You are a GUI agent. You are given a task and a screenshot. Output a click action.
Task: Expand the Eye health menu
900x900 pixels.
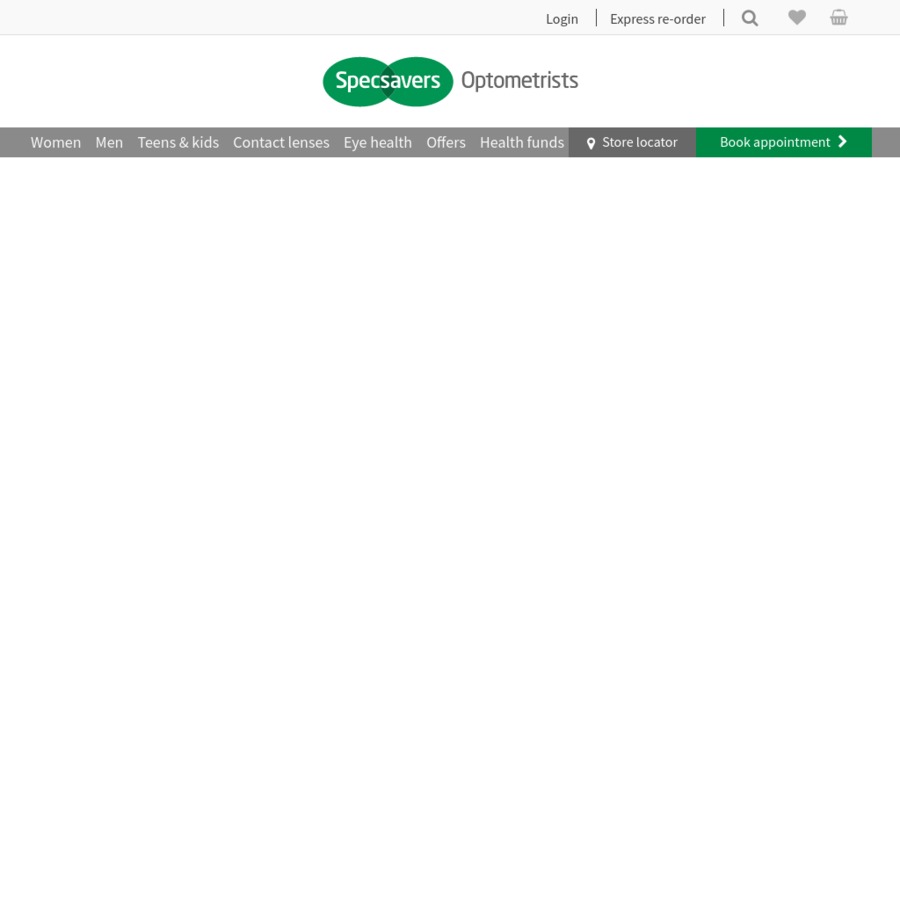[377, 142]
